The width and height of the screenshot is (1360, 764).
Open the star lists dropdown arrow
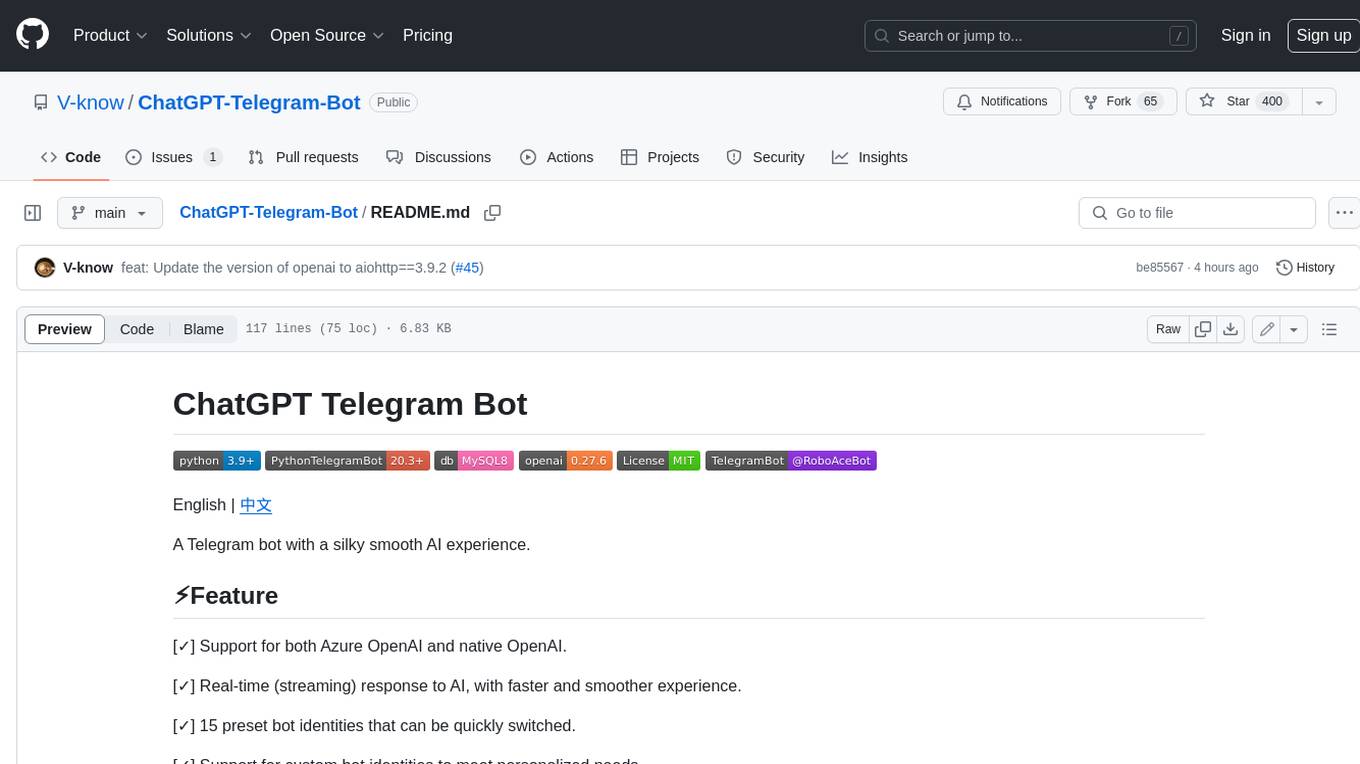click(x=1319, y=101)
